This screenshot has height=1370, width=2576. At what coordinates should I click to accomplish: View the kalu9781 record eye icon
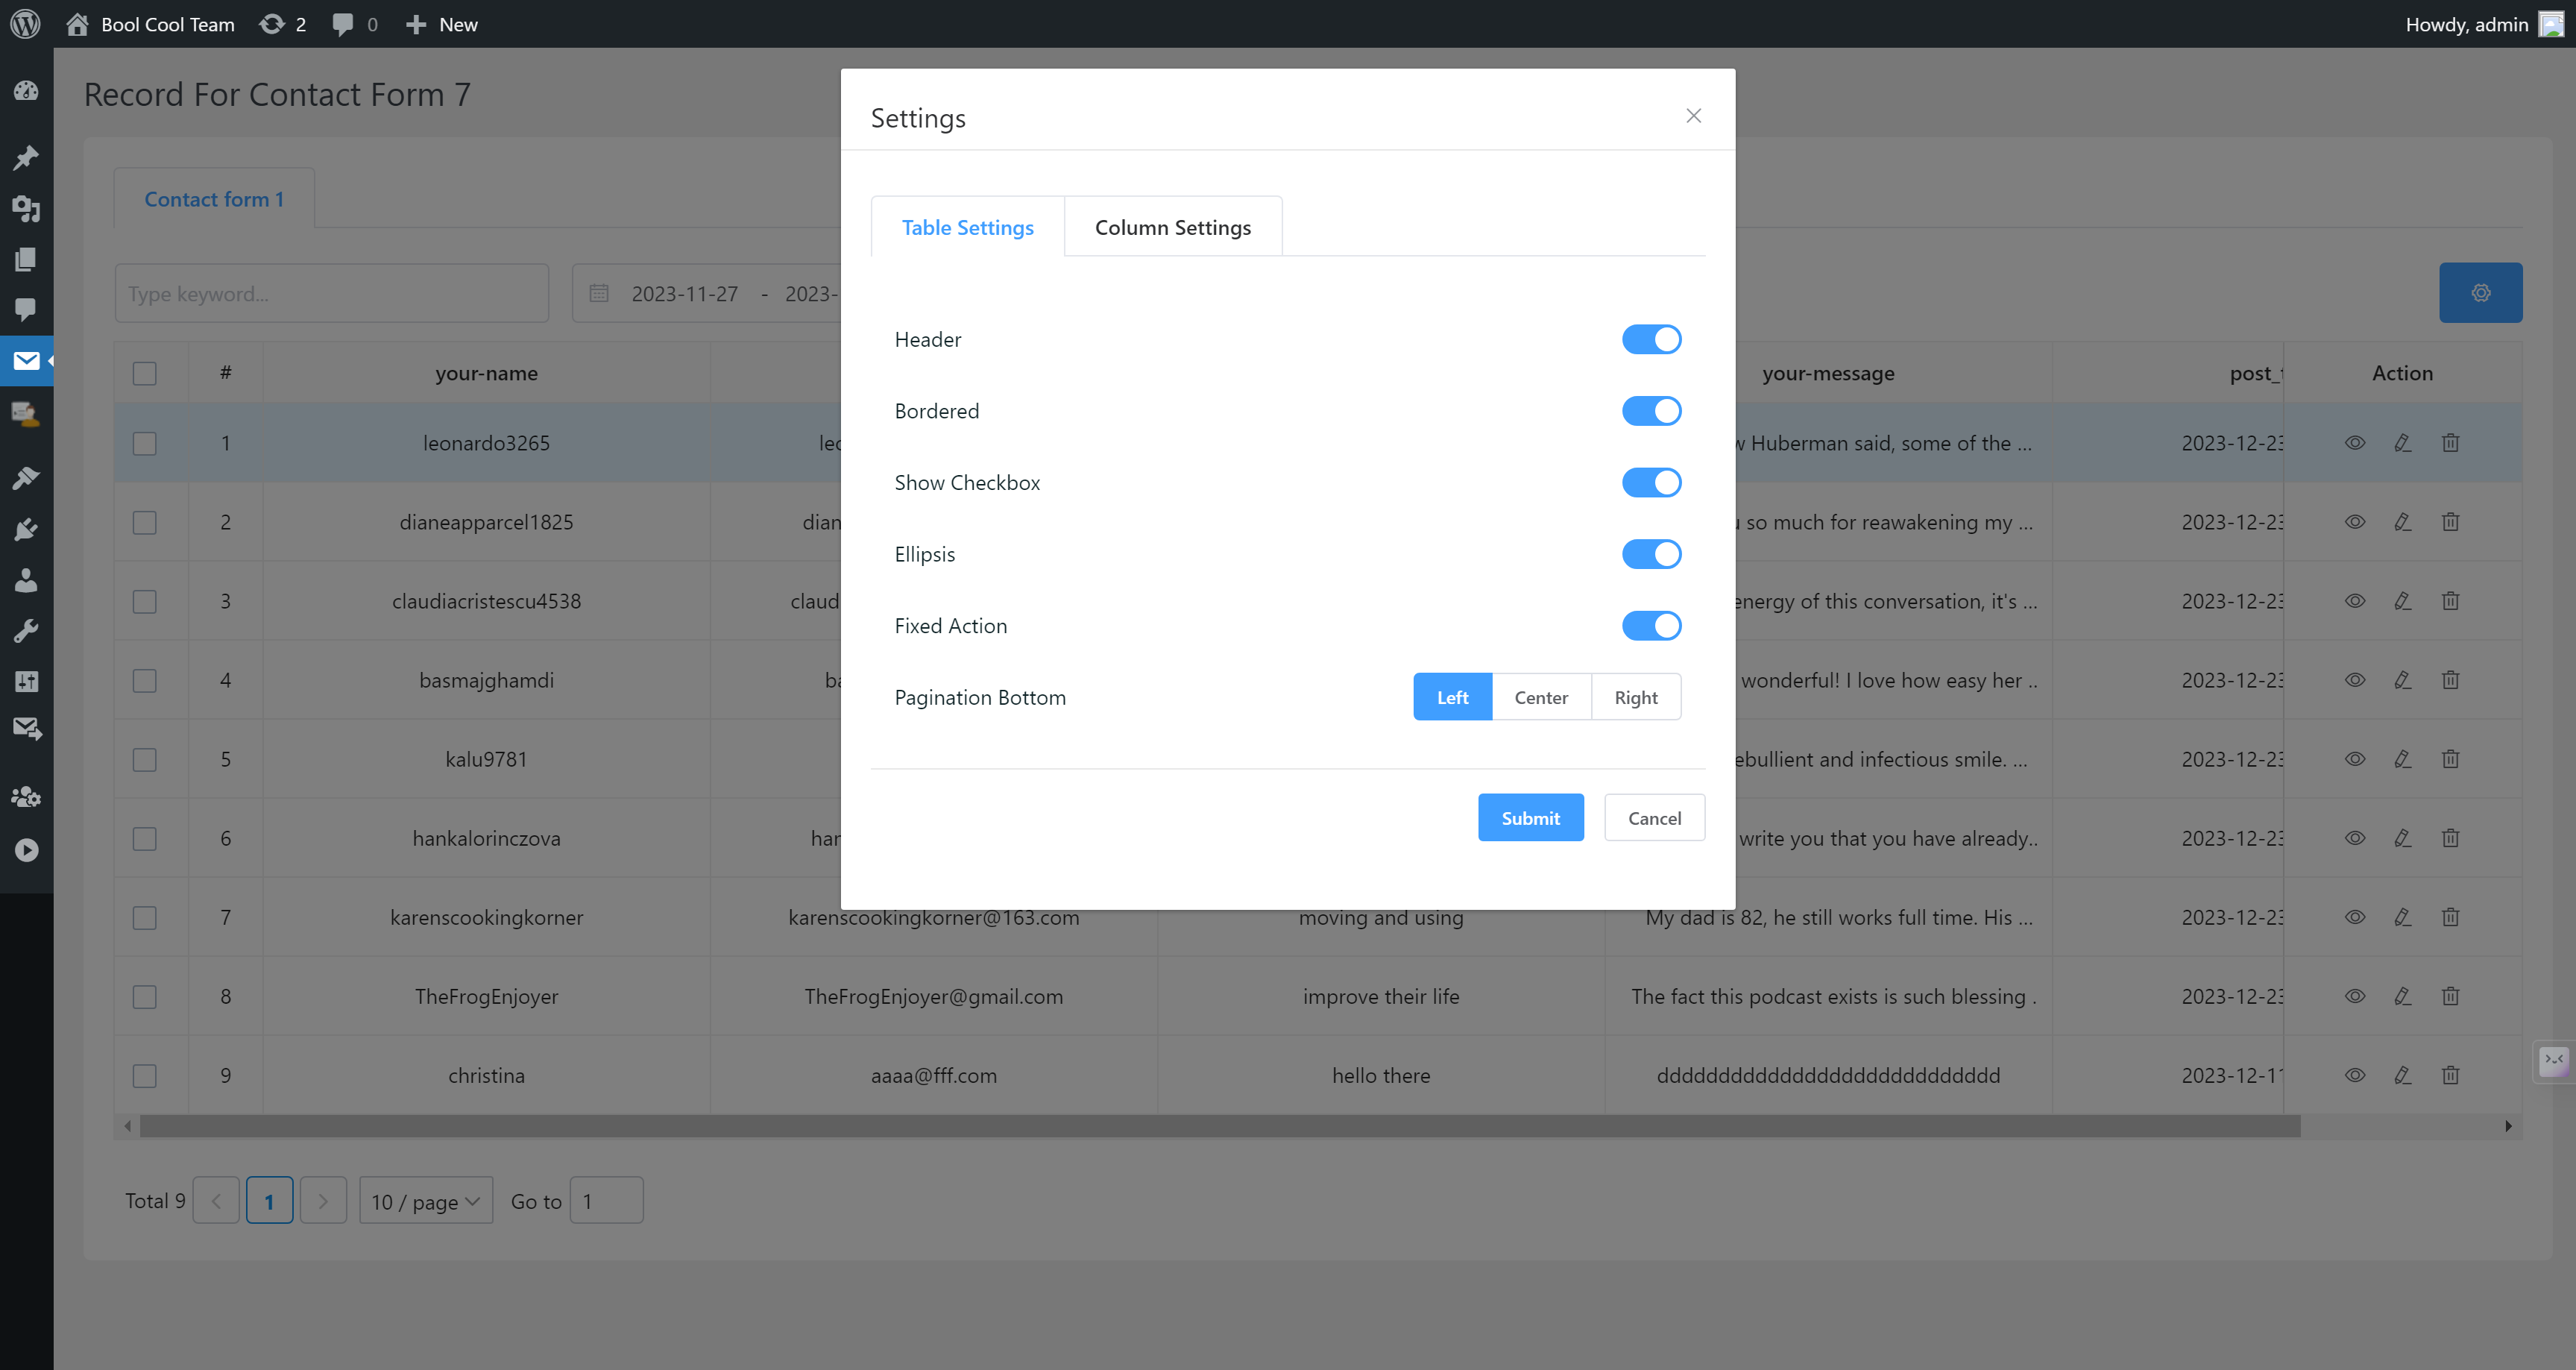2355,759
